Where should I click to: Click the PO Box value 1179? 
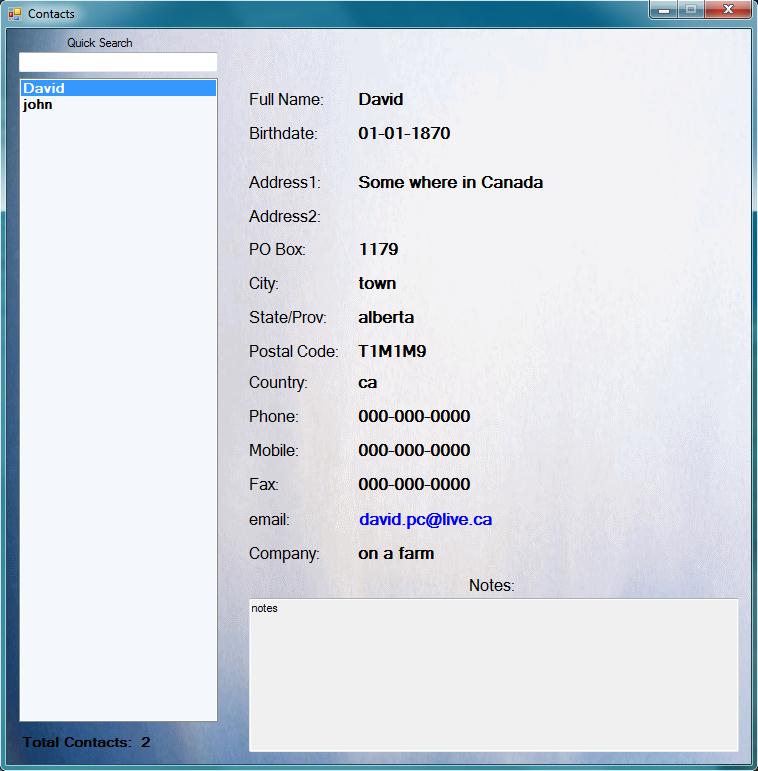[378, 249]
